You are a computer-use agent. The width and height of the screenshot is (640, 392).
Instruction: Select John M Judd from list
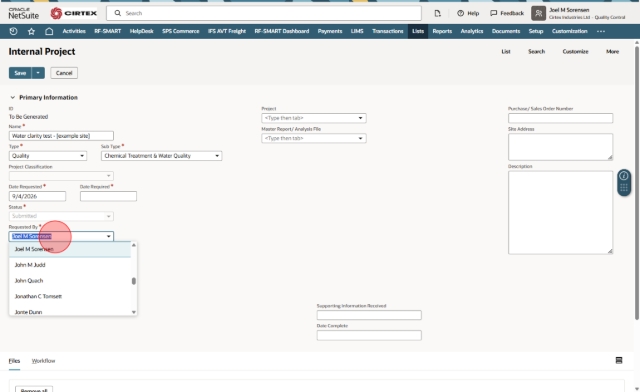point(70,265)
